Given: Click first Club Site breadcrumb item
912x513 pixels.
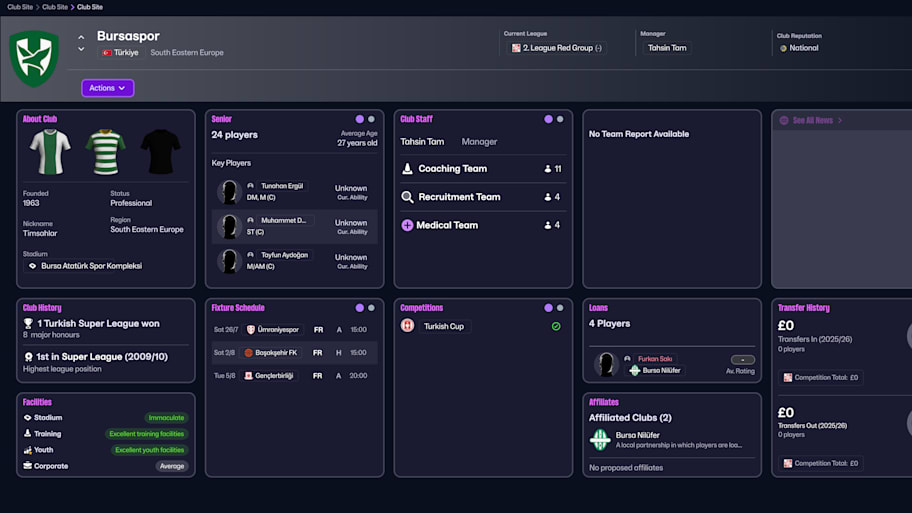Looking at the screenshot, I should tap(19, 7).
